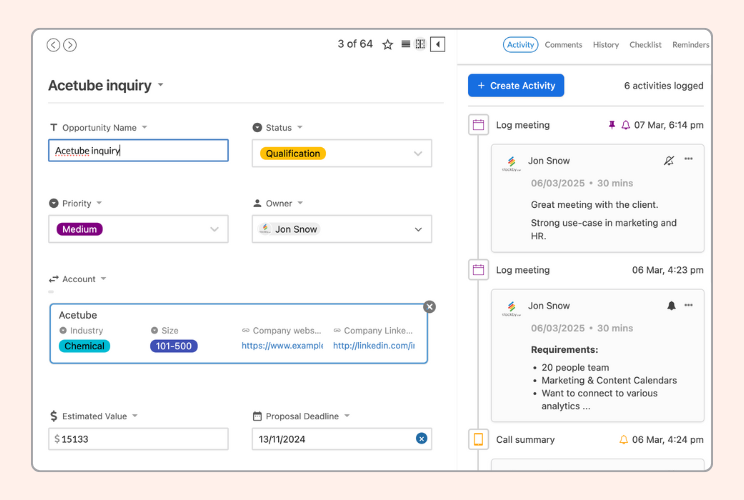744x500 pixels.
Task: Collapse side panel with triangle icon
Action: [x=437, y=45]
